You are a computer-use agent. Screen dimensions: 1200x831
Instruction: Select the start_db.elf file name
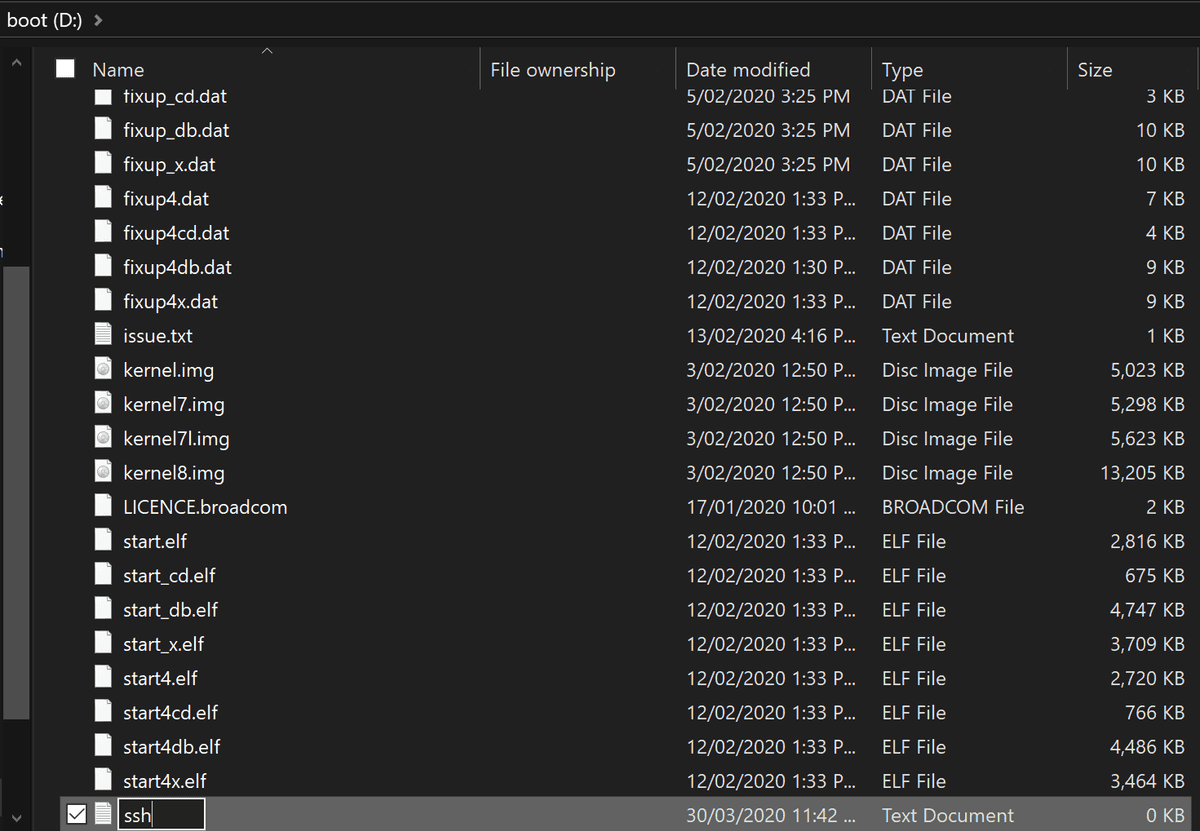pyautogui.click(x=170, y=610)
